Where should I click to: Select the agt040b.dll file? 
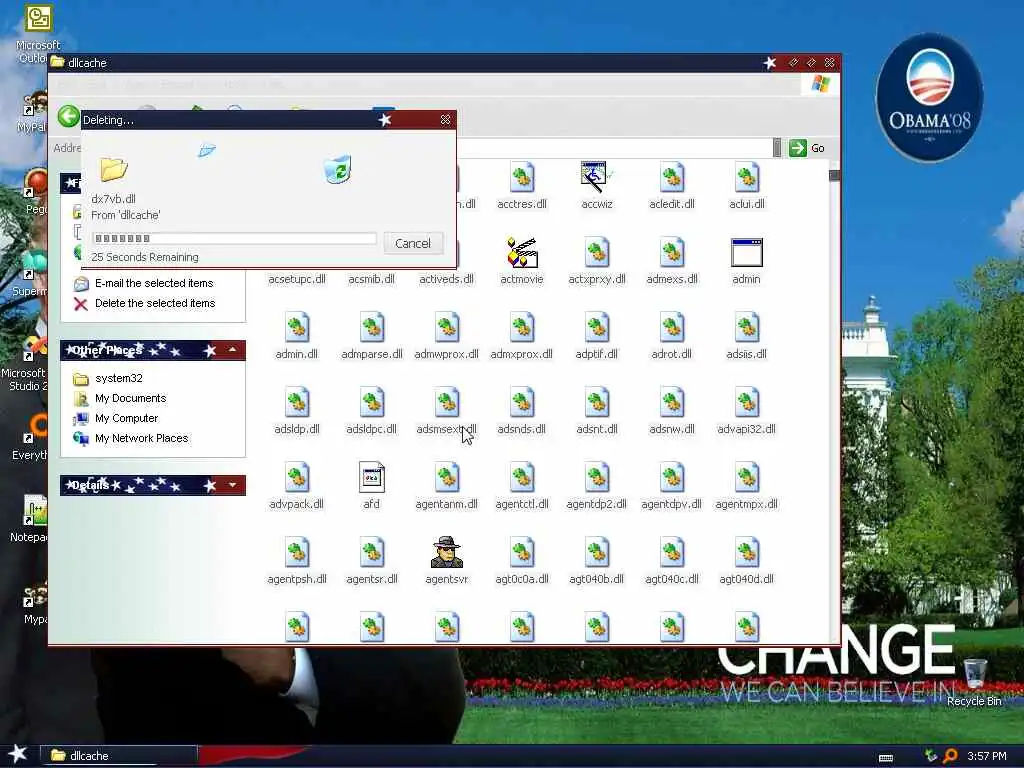597,561
